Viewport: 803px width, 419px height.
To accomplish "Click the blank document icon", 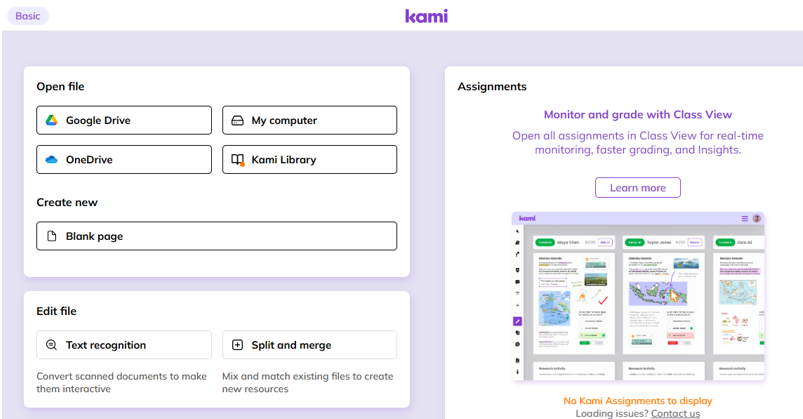I will point(52,236).
